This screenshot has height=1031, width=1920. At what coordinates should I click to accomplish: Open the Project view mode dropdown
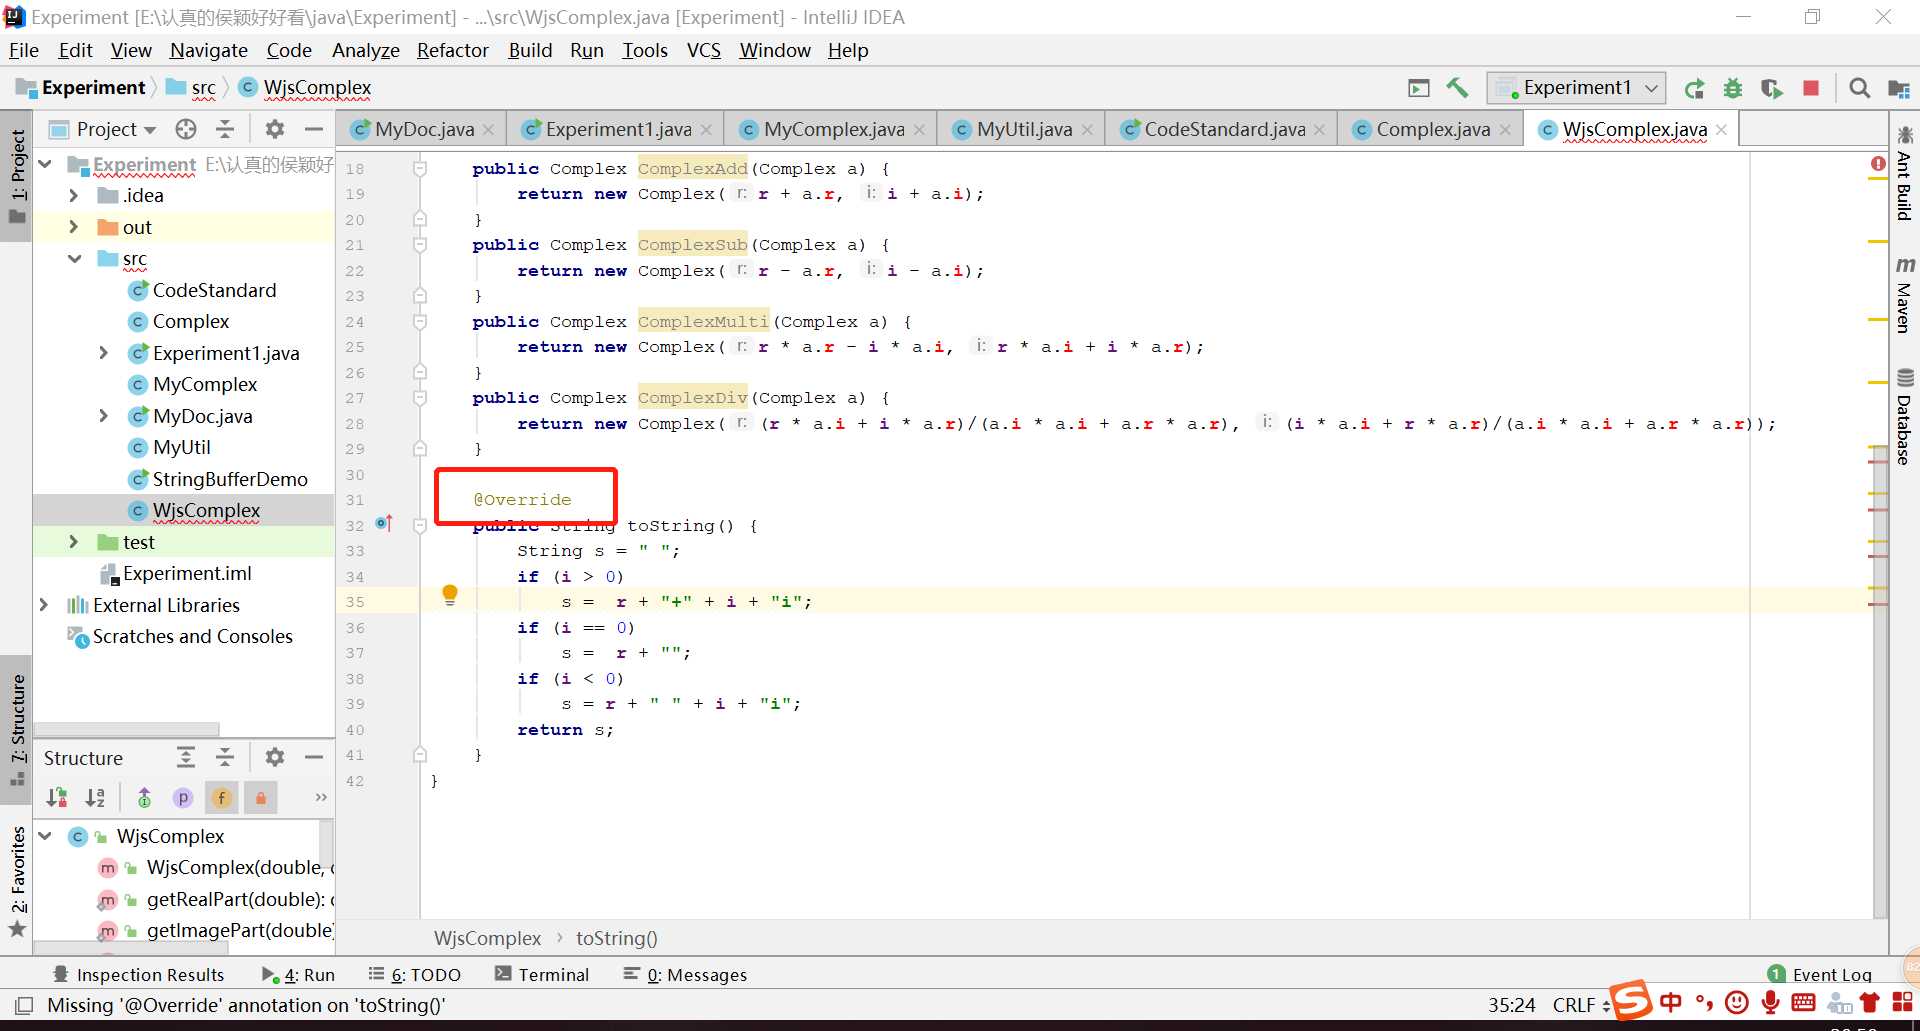point(116,129)
